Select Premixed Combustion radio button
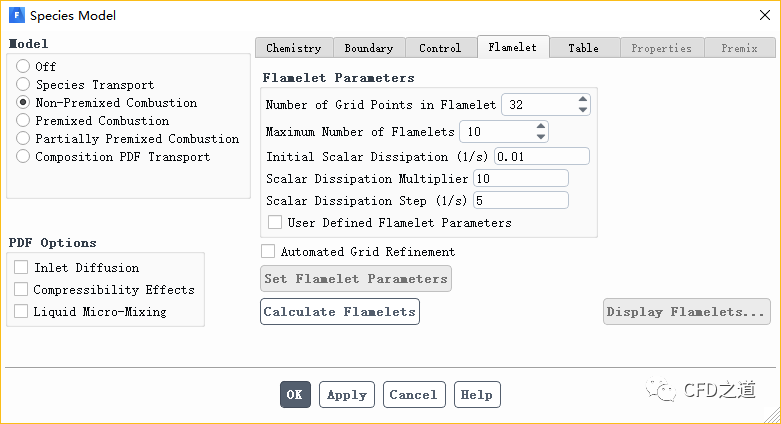 click(23, 121)
